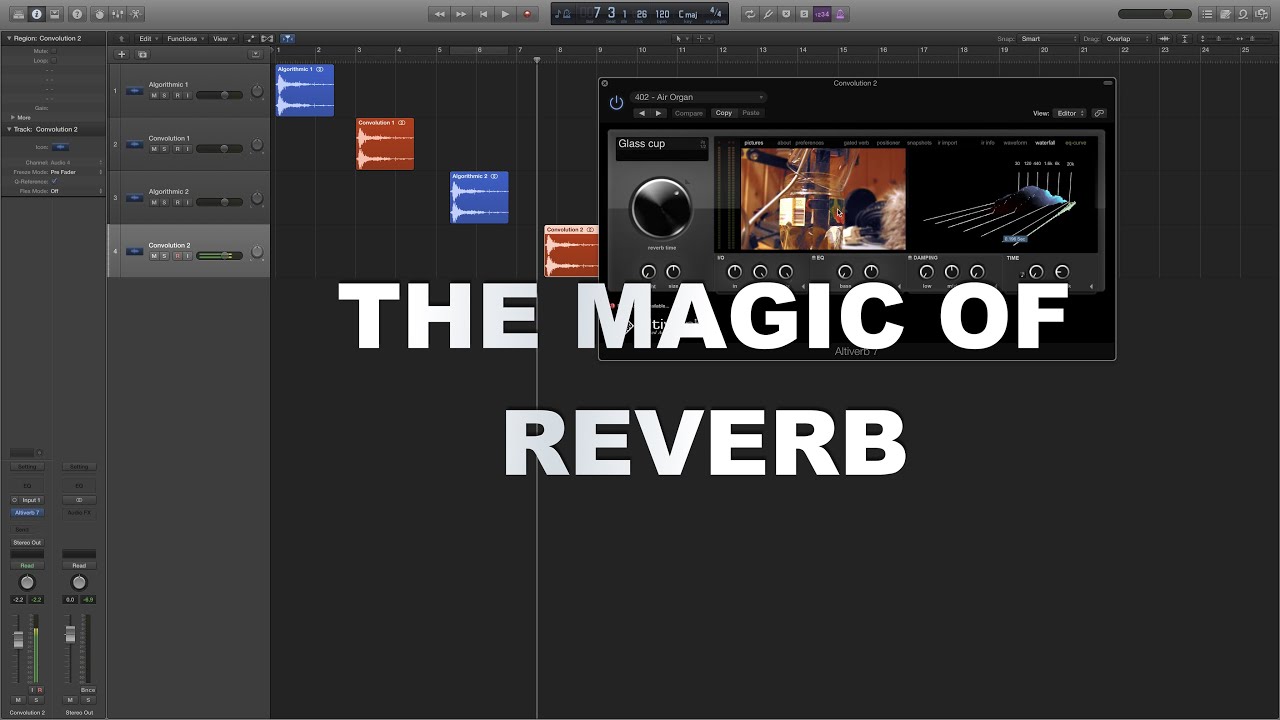Open the Editors scissors icon

136,14
